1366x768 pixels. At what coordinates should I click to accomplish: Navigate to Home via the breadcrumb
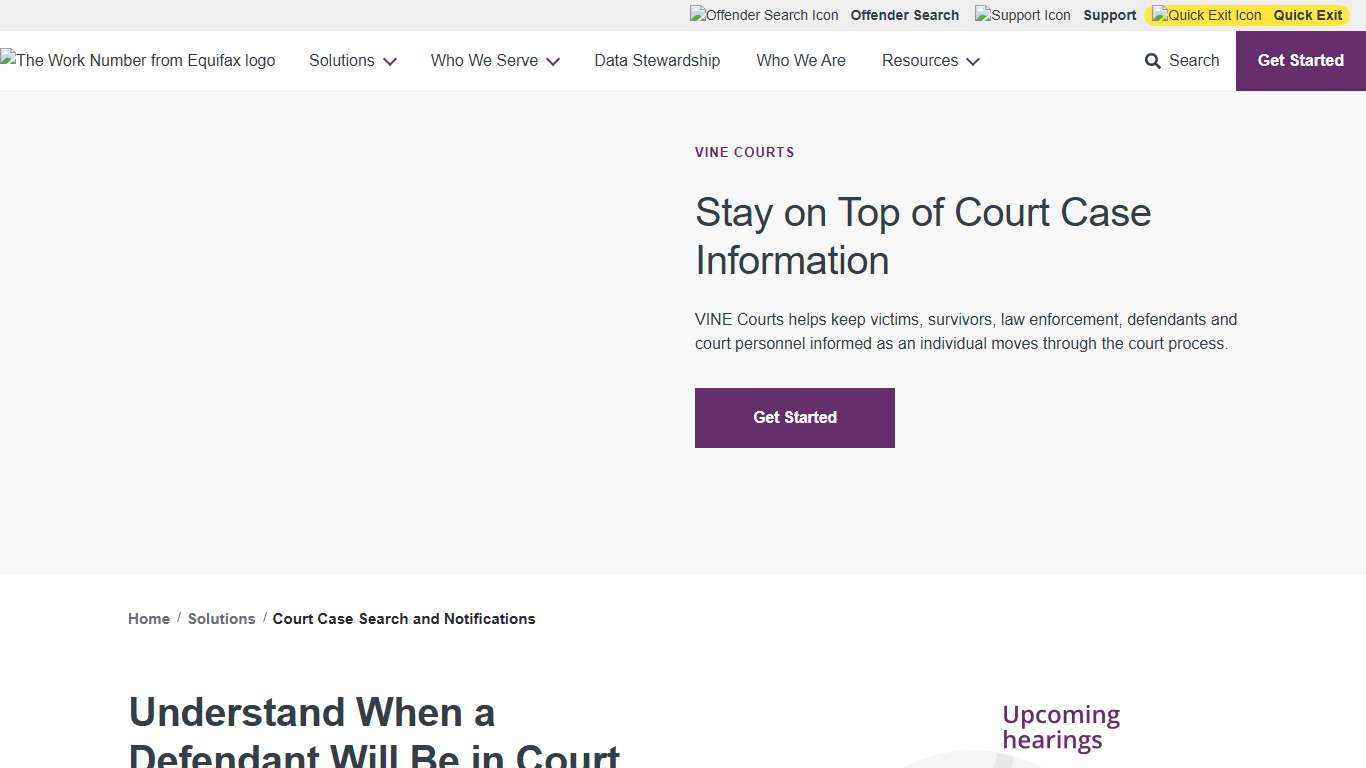pos(148,618)
